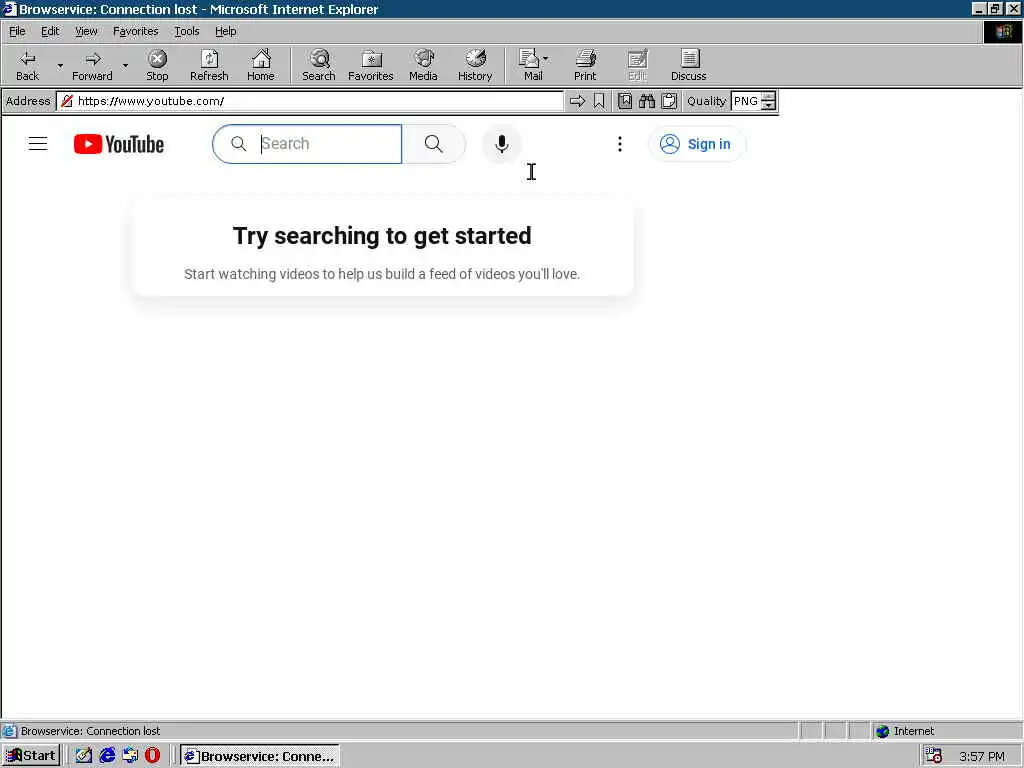Open the Favorites menu
This screenshot has height=768, width=1024.
[135, 31]
